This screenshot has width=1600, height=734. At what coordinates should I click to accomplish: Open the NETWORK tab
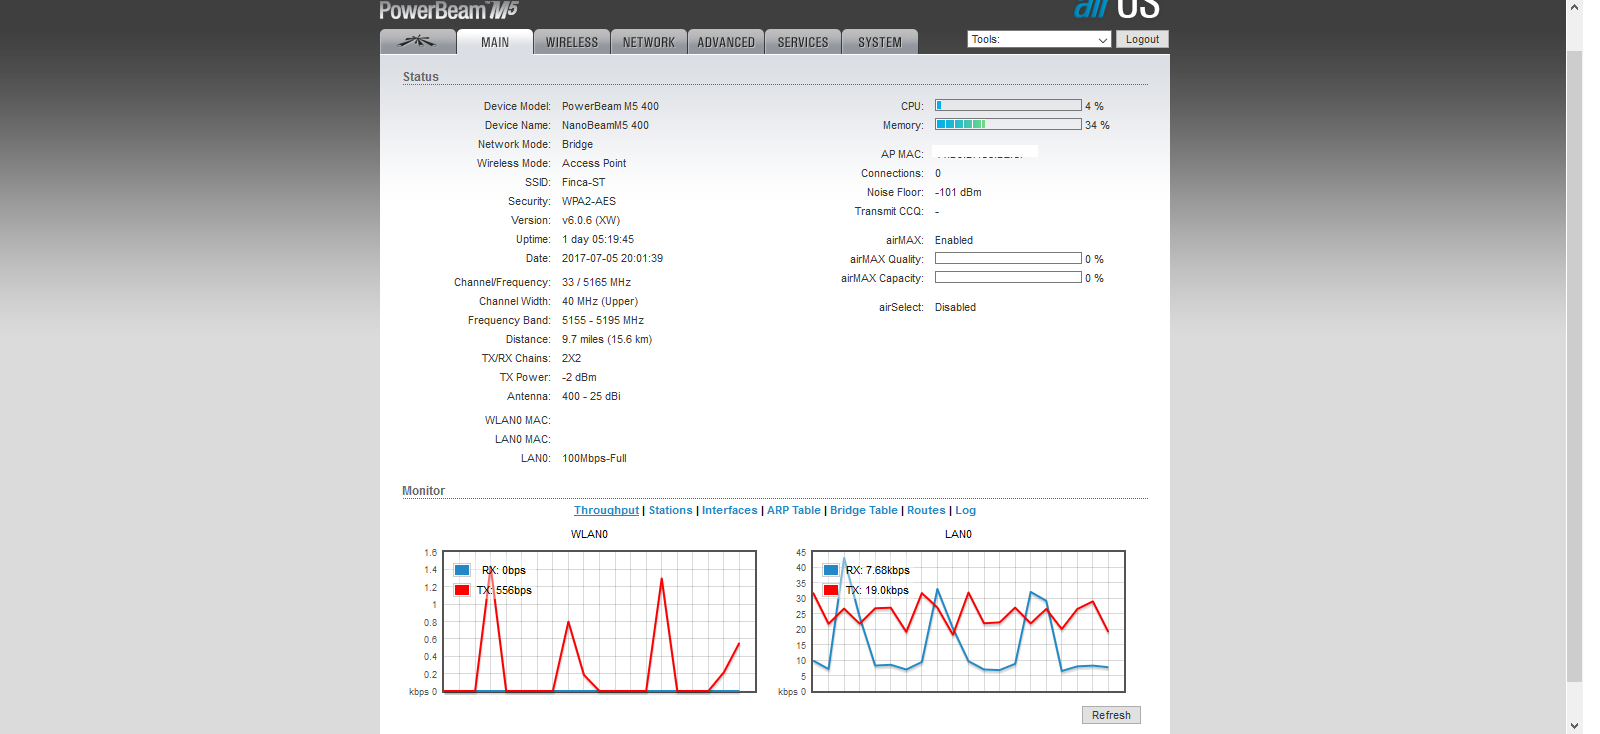649,42
